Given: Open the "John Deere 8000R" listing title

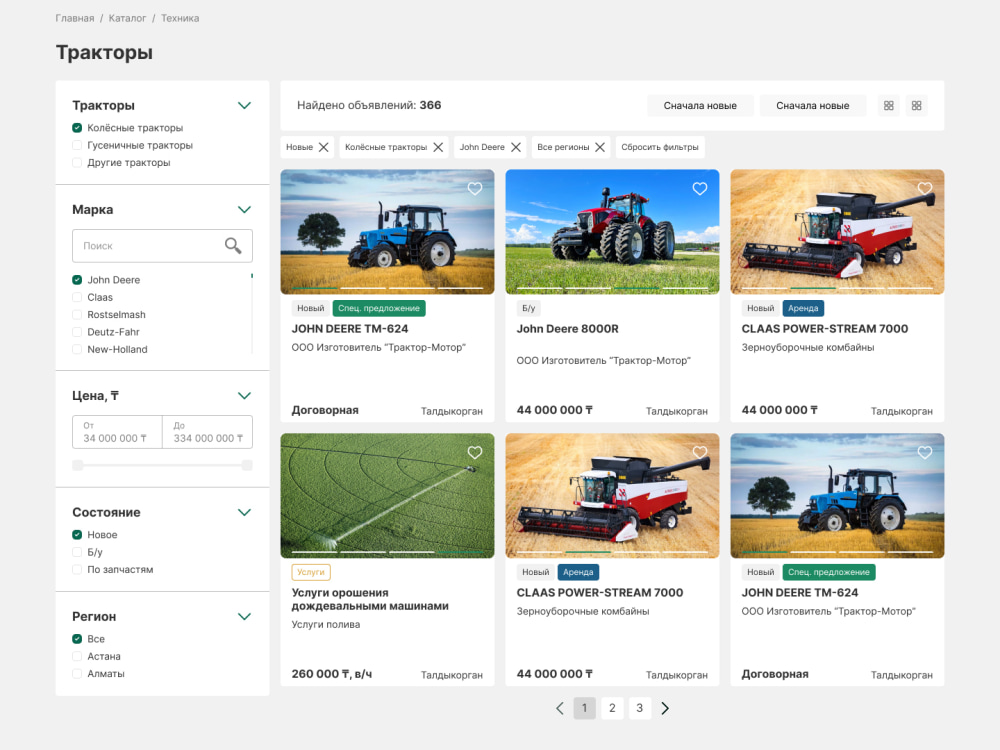Looking at the screenshot, I should (x=568, y=329).
